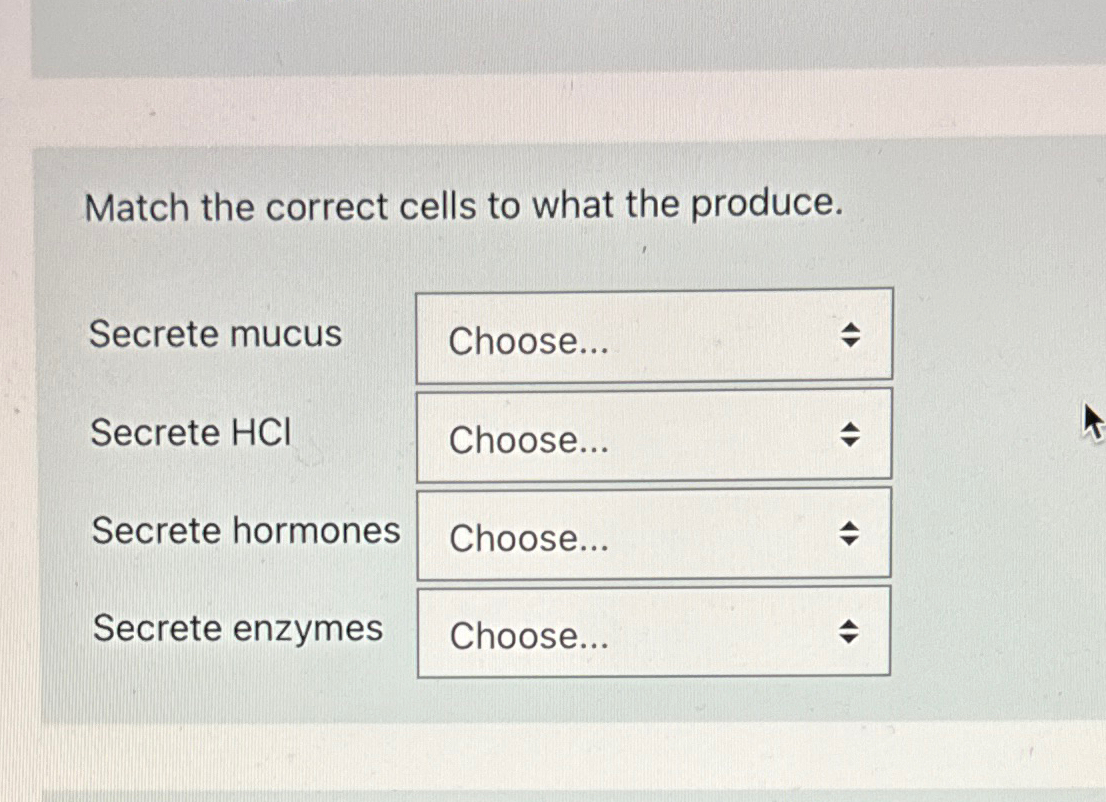The height and width of the screenshot is (802, 1106).
Task: Open the 'Choose...' dropdown for 'Secrete HCl'
Action: coord(654,434)
